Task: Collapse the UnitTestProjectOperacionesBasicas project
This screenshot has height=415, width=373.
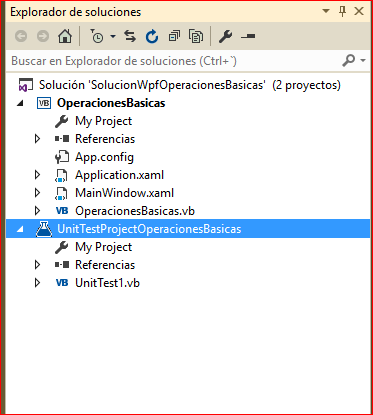Action: click(20, 229)
